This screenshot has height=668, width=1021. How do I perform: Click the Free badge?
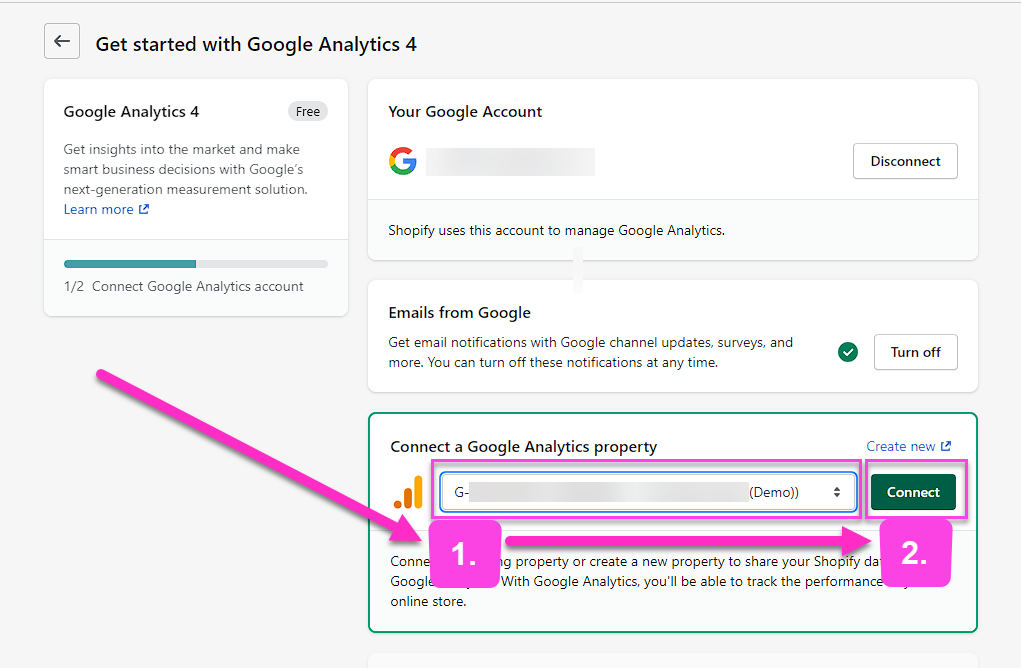point(308,111)
